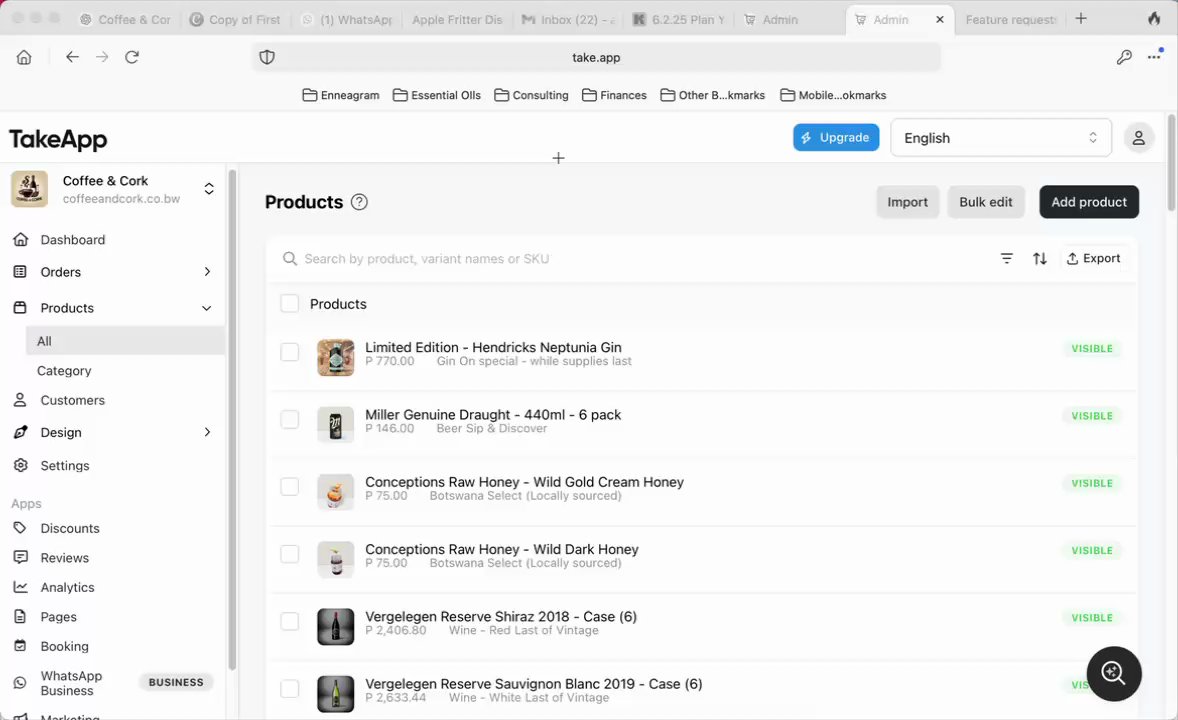
Task: Open the Enneagram bookmarks folder
Action: (340, 95)
